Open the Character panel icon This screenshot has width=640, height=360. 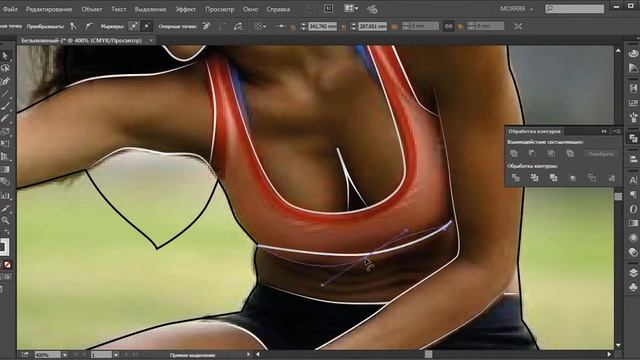[633, 180]
